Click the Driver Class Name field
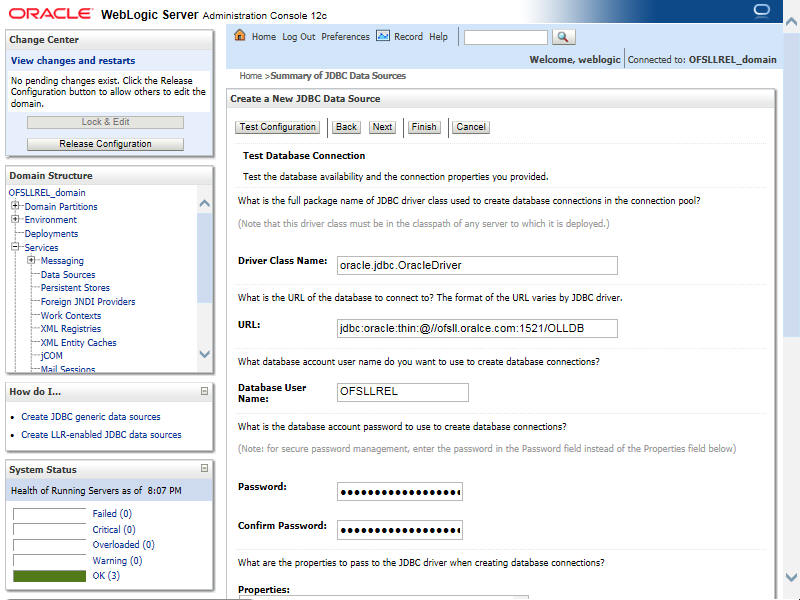This screenshot has height=600, width=800. click(477, 265)
